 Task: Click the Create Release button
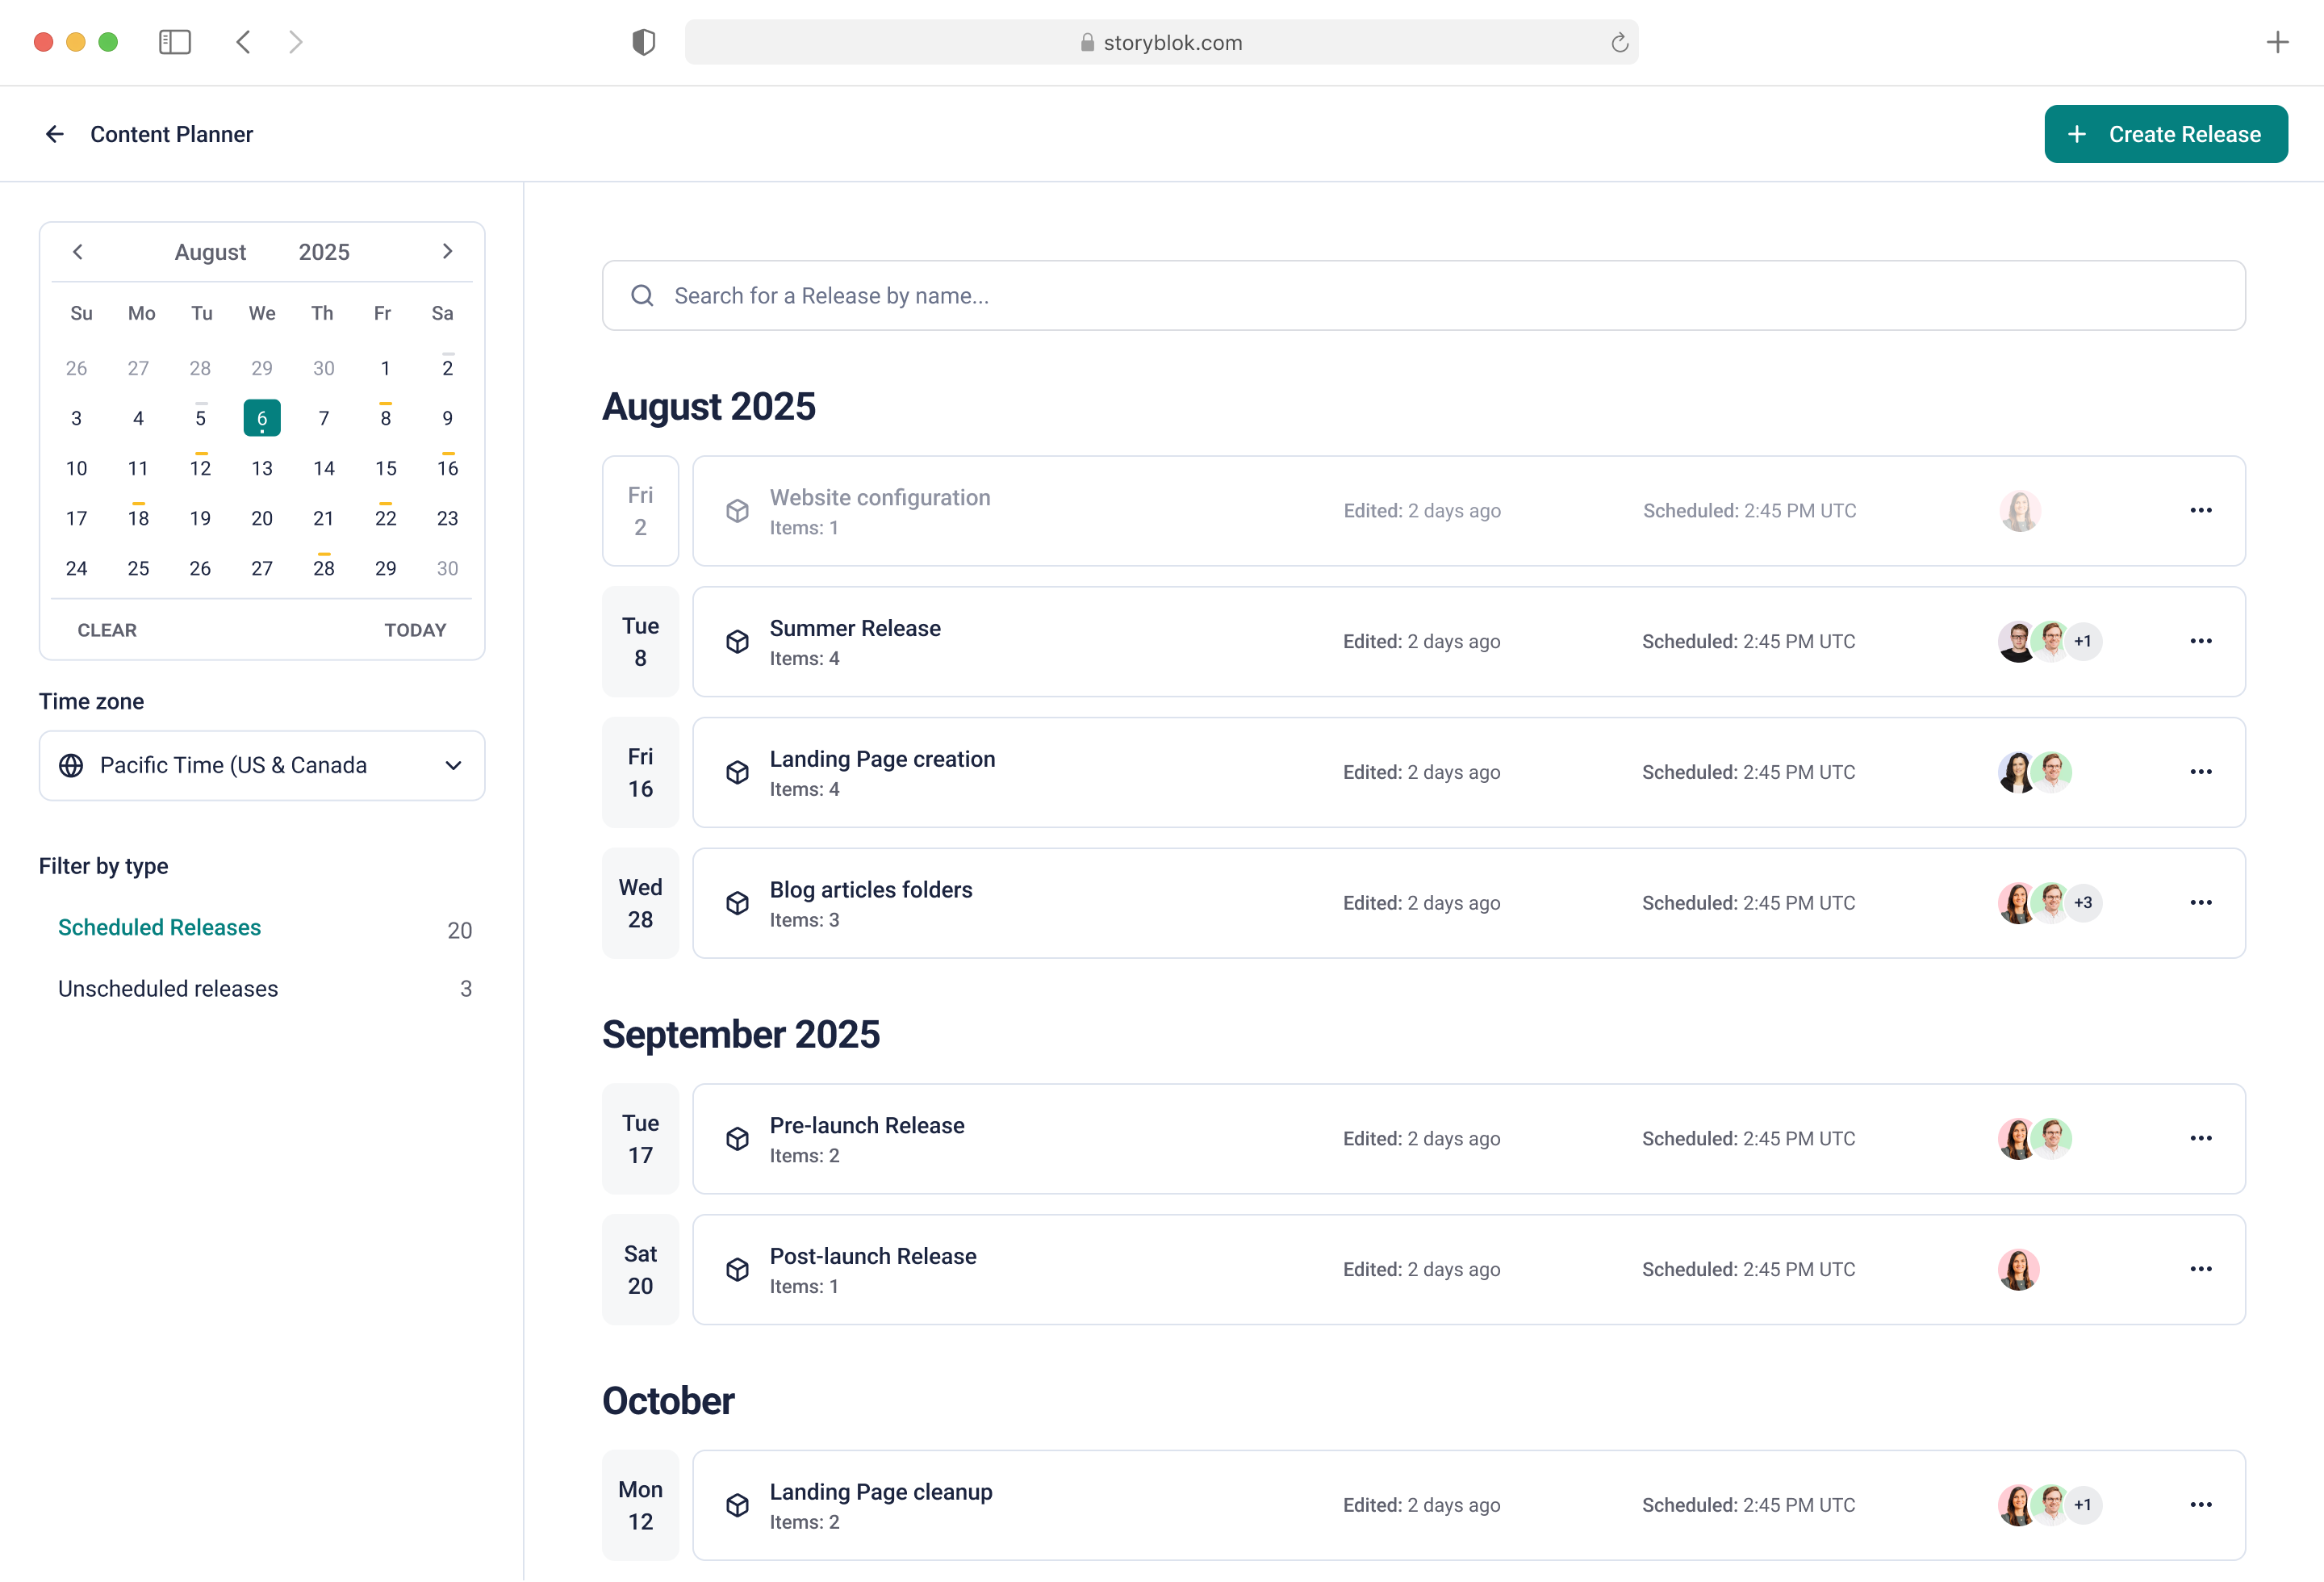(2165, 134)
